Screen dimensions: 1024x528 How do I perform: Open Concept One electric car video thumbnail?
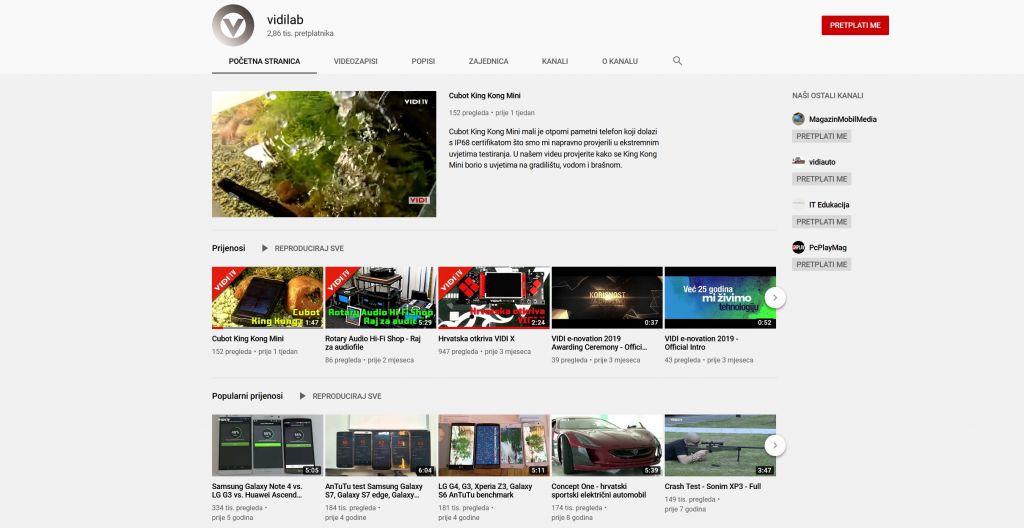(607, 445)
